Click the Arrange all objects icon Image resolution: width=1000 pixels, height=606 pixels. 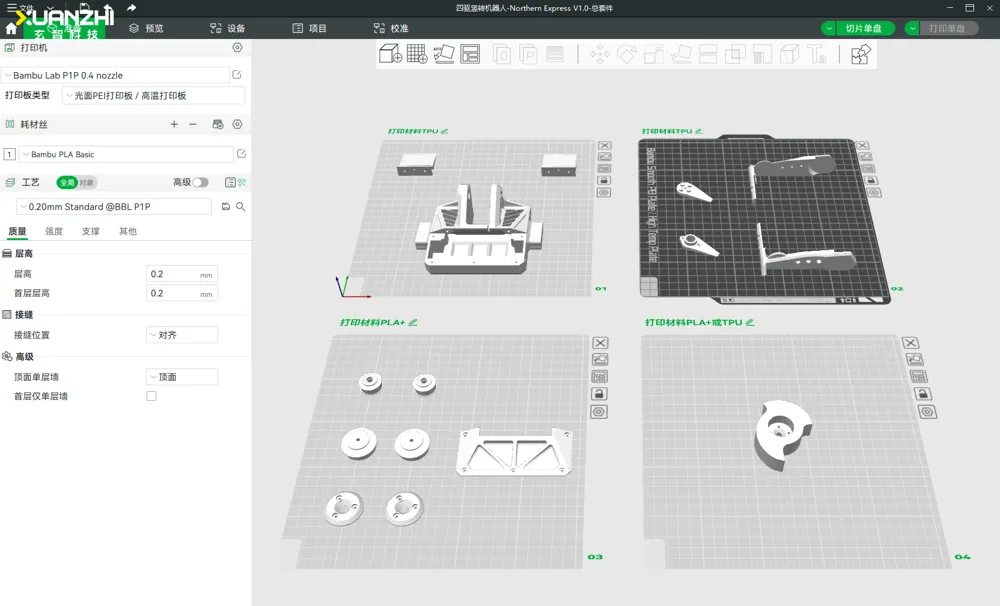click(x=470, y=54)
